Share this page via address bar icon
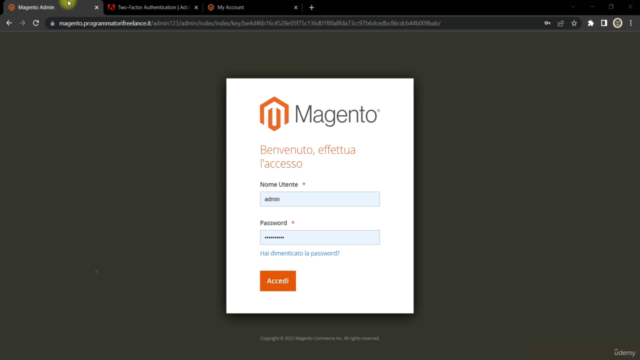This screenshot has height=360, width=640. [x=561, y=23]
